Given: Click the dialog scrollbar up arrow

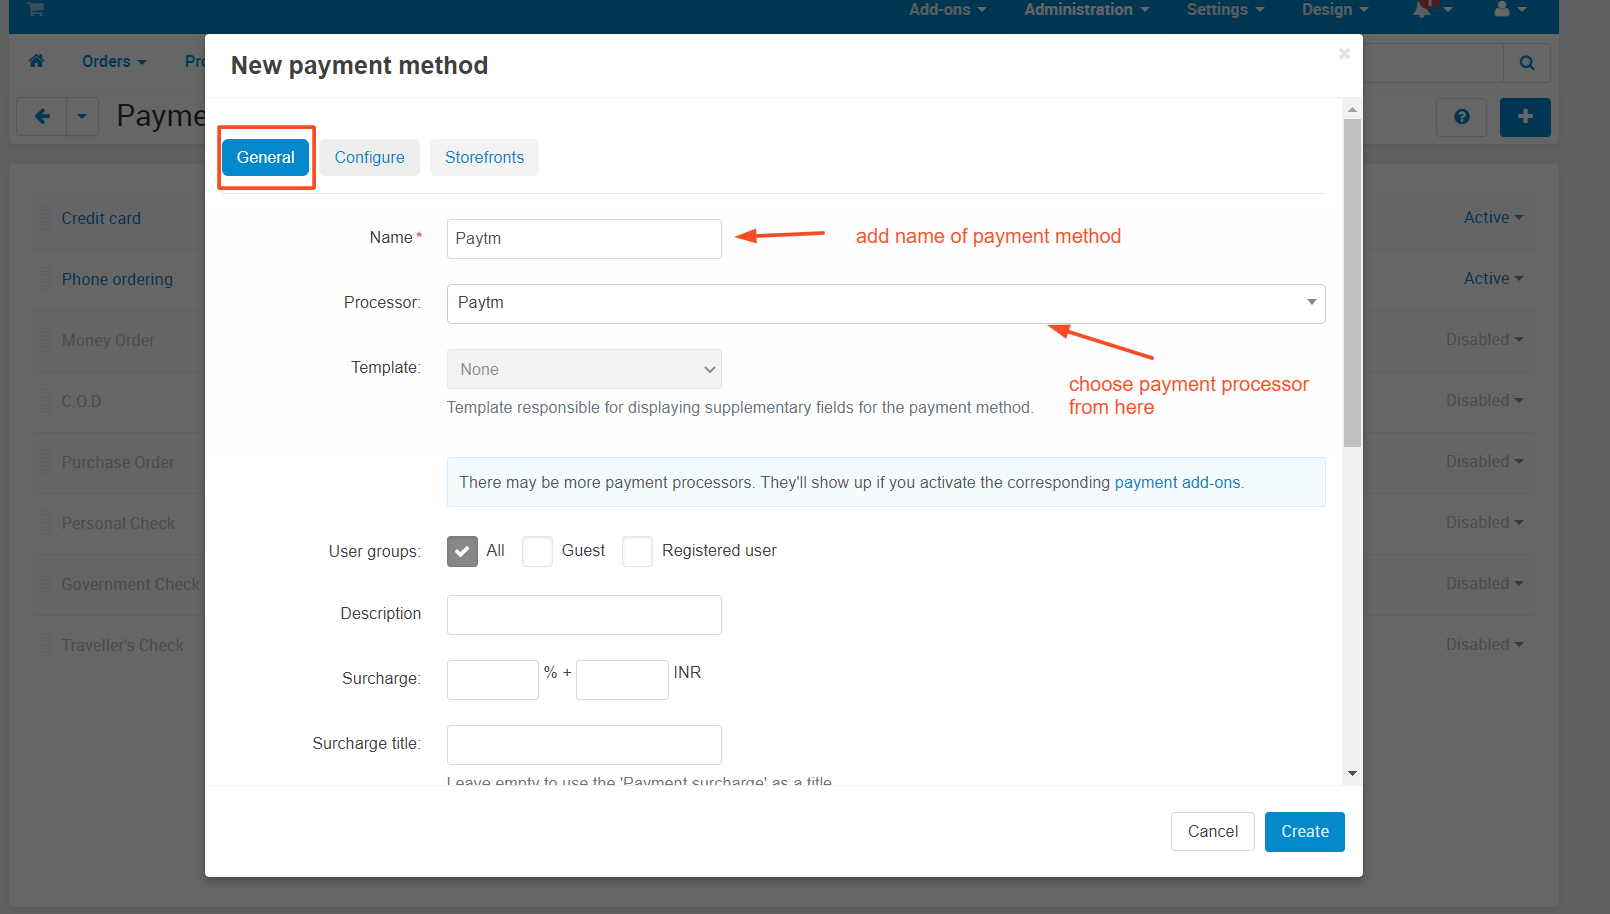Looking at the screenshot, I should [1352, 109].
